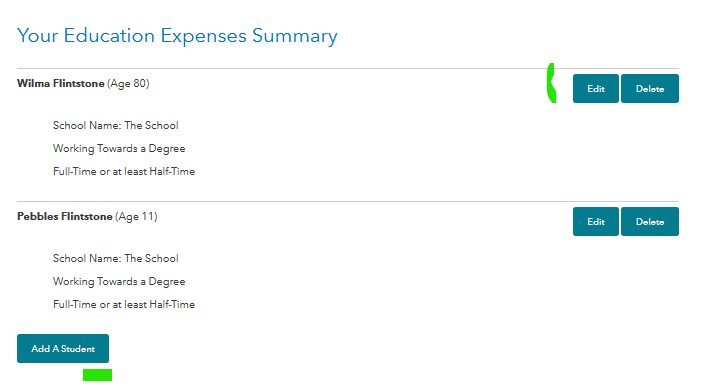The height and width of the screenshot is (390, 718).
Task: Click the (Age 11) label
Action: 136,217
